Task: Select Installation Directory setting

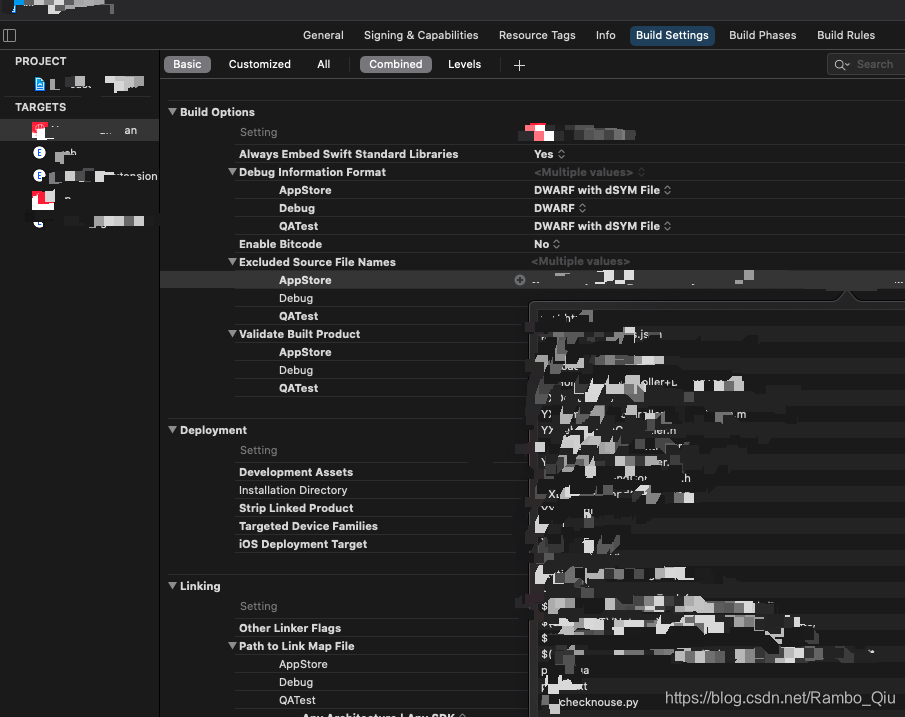Action: pos(293,490)
